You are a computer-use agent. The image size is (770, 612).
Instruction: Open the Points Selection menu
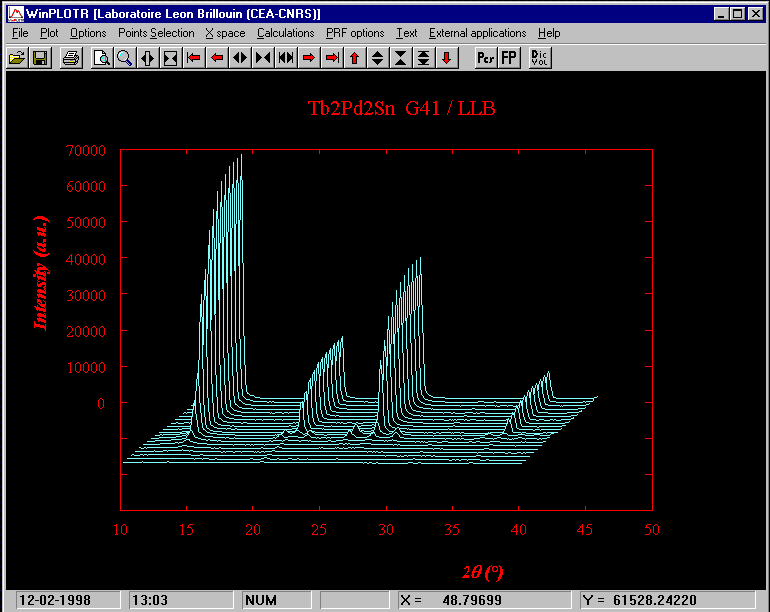click(x=156, y=33)
